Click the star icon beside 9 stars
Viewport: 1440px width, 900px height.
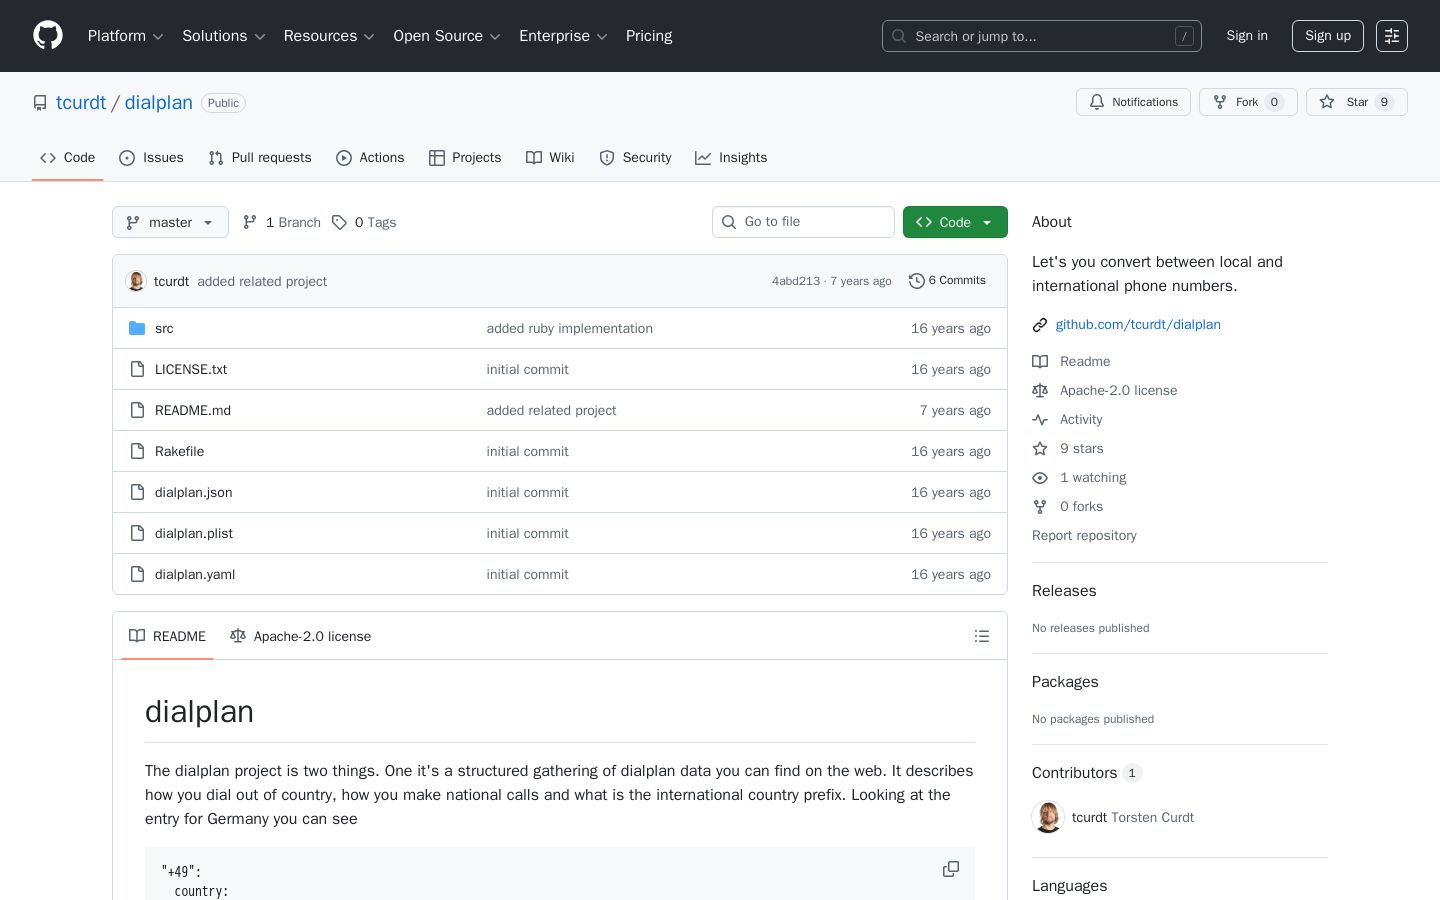click(x=1040, y=449)
